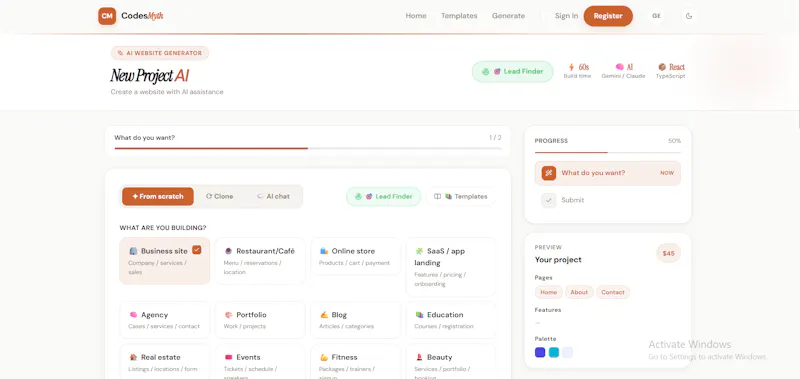
Task: Click the Fitness flexed arm icon
Action: (323, 357)
